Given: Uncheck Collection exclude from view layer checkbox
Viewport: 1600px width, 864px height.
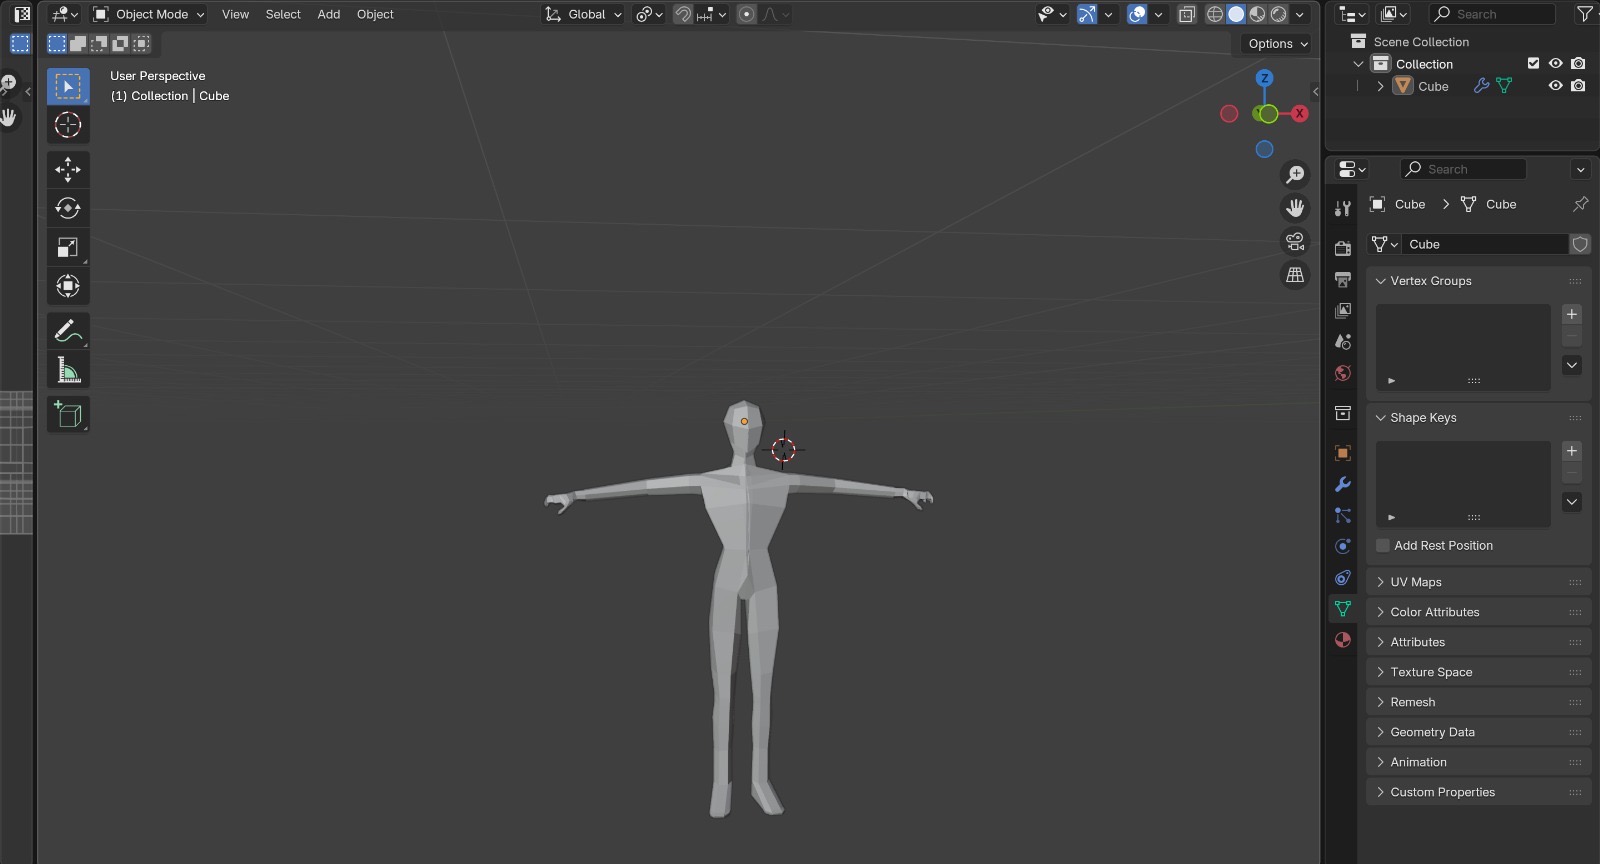Looking at the screenshot, I should click(1533, 63).
